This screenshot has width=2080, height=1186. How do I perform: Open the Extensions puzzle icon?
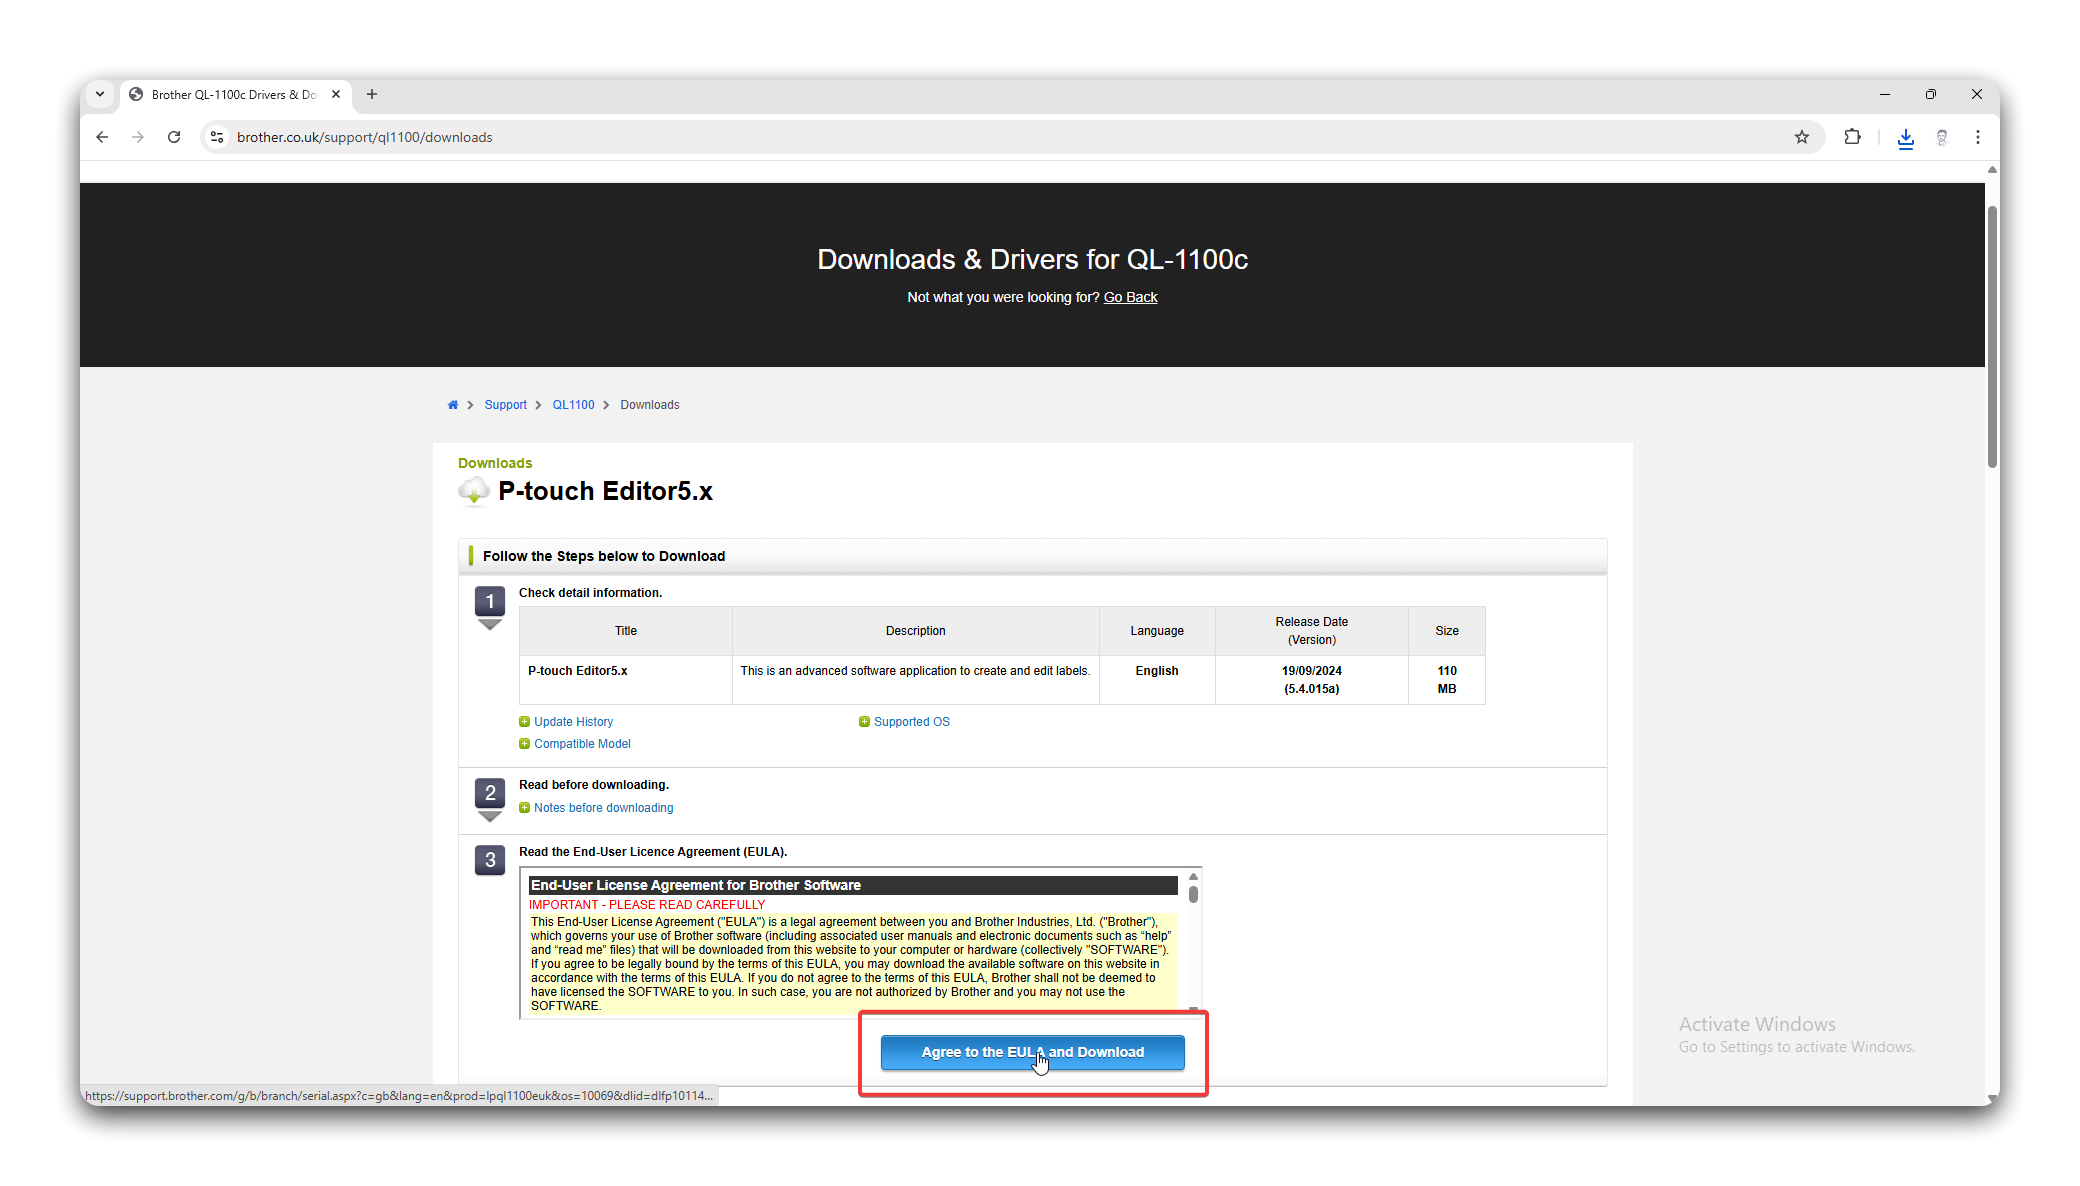point(1852,137)
